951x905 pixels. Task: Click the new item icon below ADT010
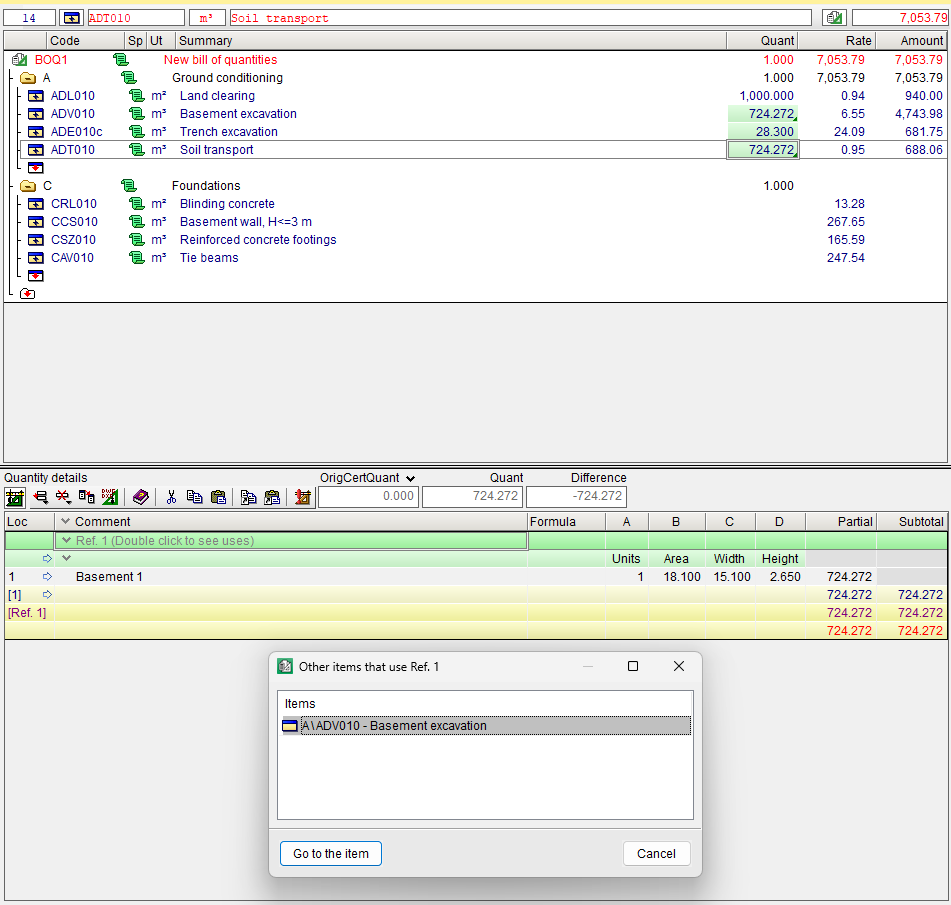click(x=36, y=168)
